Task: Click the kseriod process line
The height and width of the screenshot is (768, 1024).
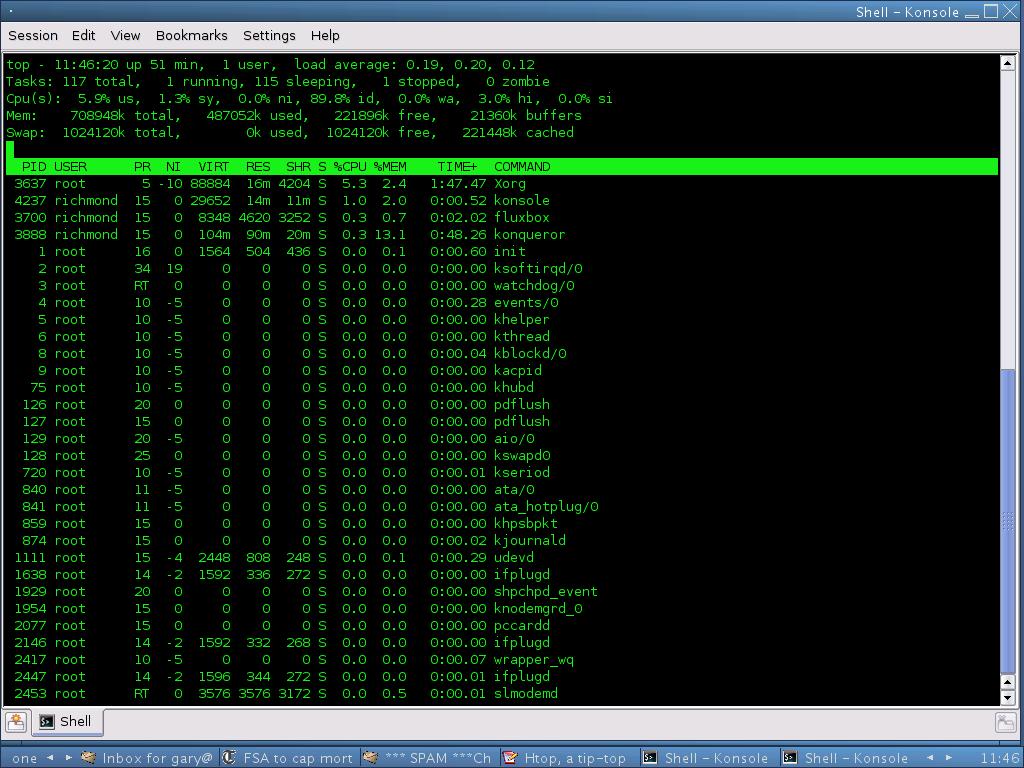Action: coord(502,472)
